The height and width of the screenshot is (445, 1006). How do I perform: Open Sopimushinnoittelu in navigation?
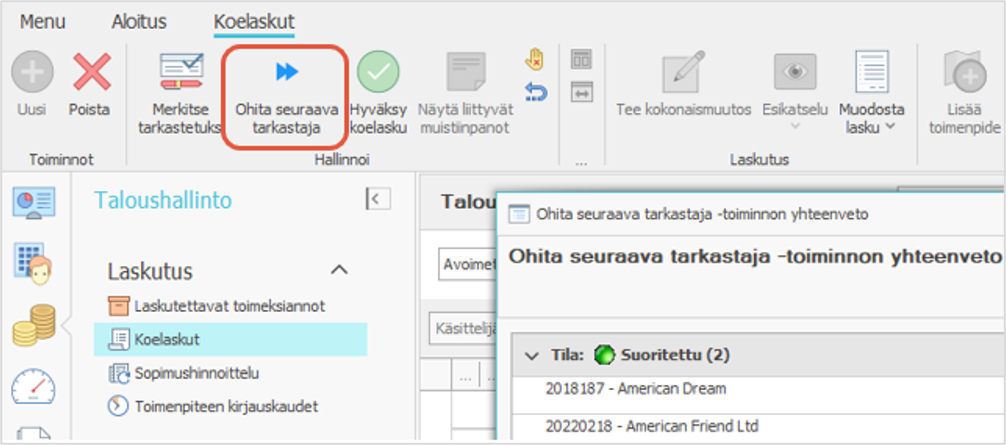(x=183, y=373)
